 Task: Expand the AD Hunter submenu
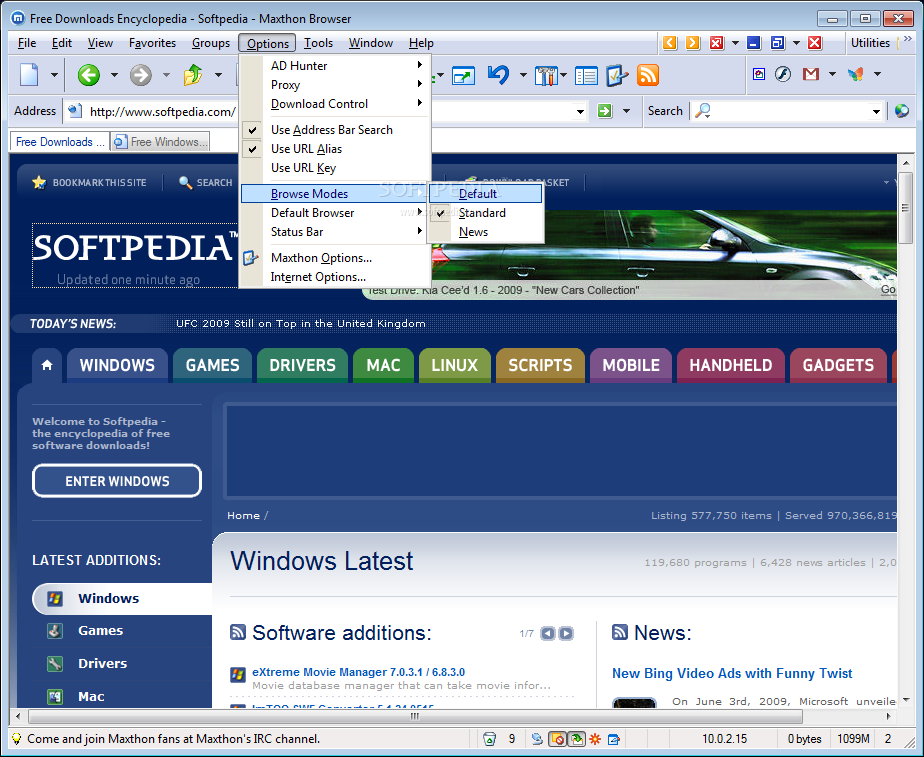(x=336, y=65)
